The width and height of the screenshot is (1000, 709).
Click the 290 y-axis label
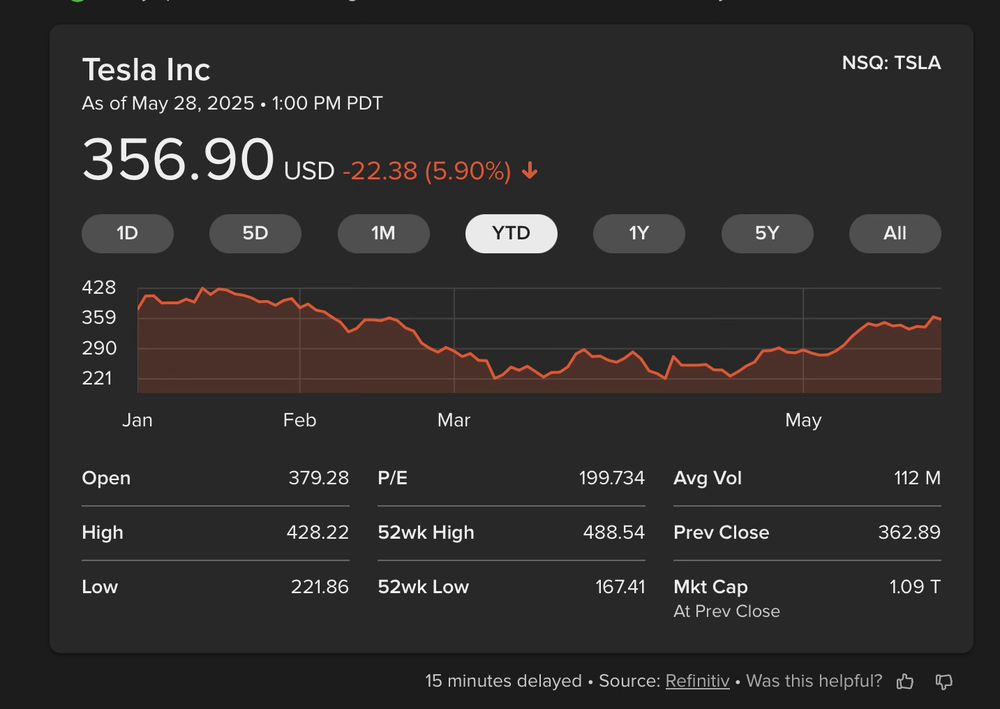tap(99, 348)
